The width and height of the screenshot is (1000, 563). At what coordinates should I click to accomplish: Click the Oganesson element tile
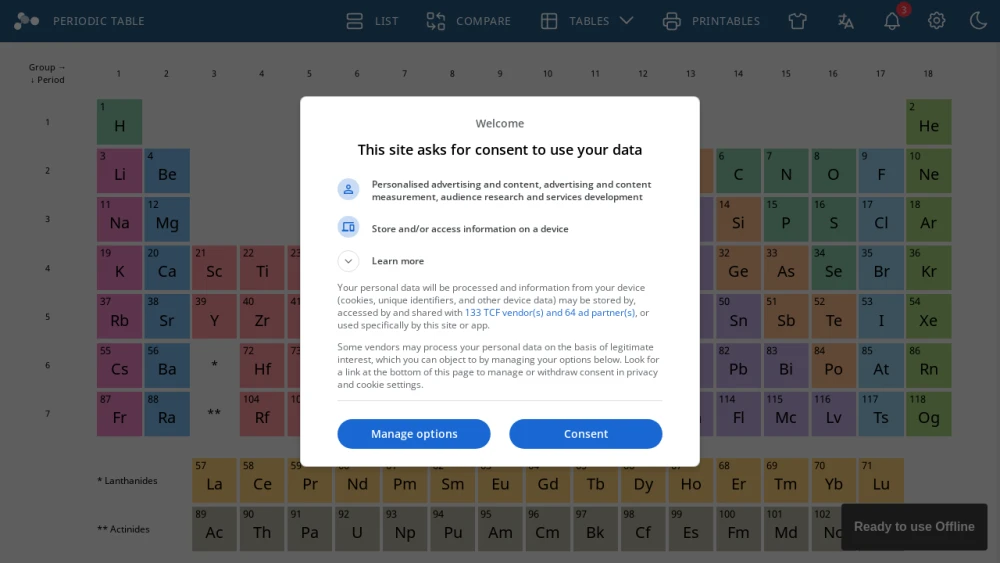point(929,414)
